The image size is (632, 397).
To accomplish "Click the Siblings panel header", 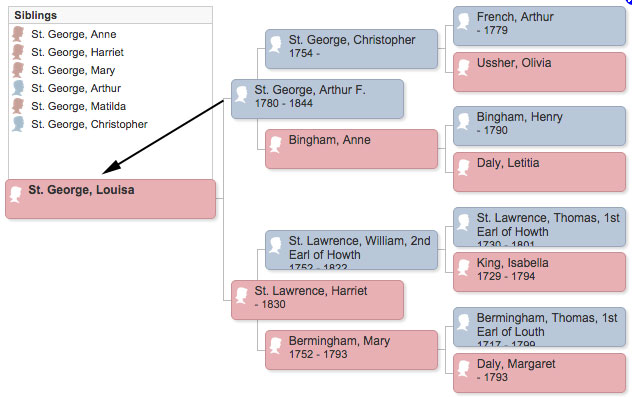I will (110, 15).
